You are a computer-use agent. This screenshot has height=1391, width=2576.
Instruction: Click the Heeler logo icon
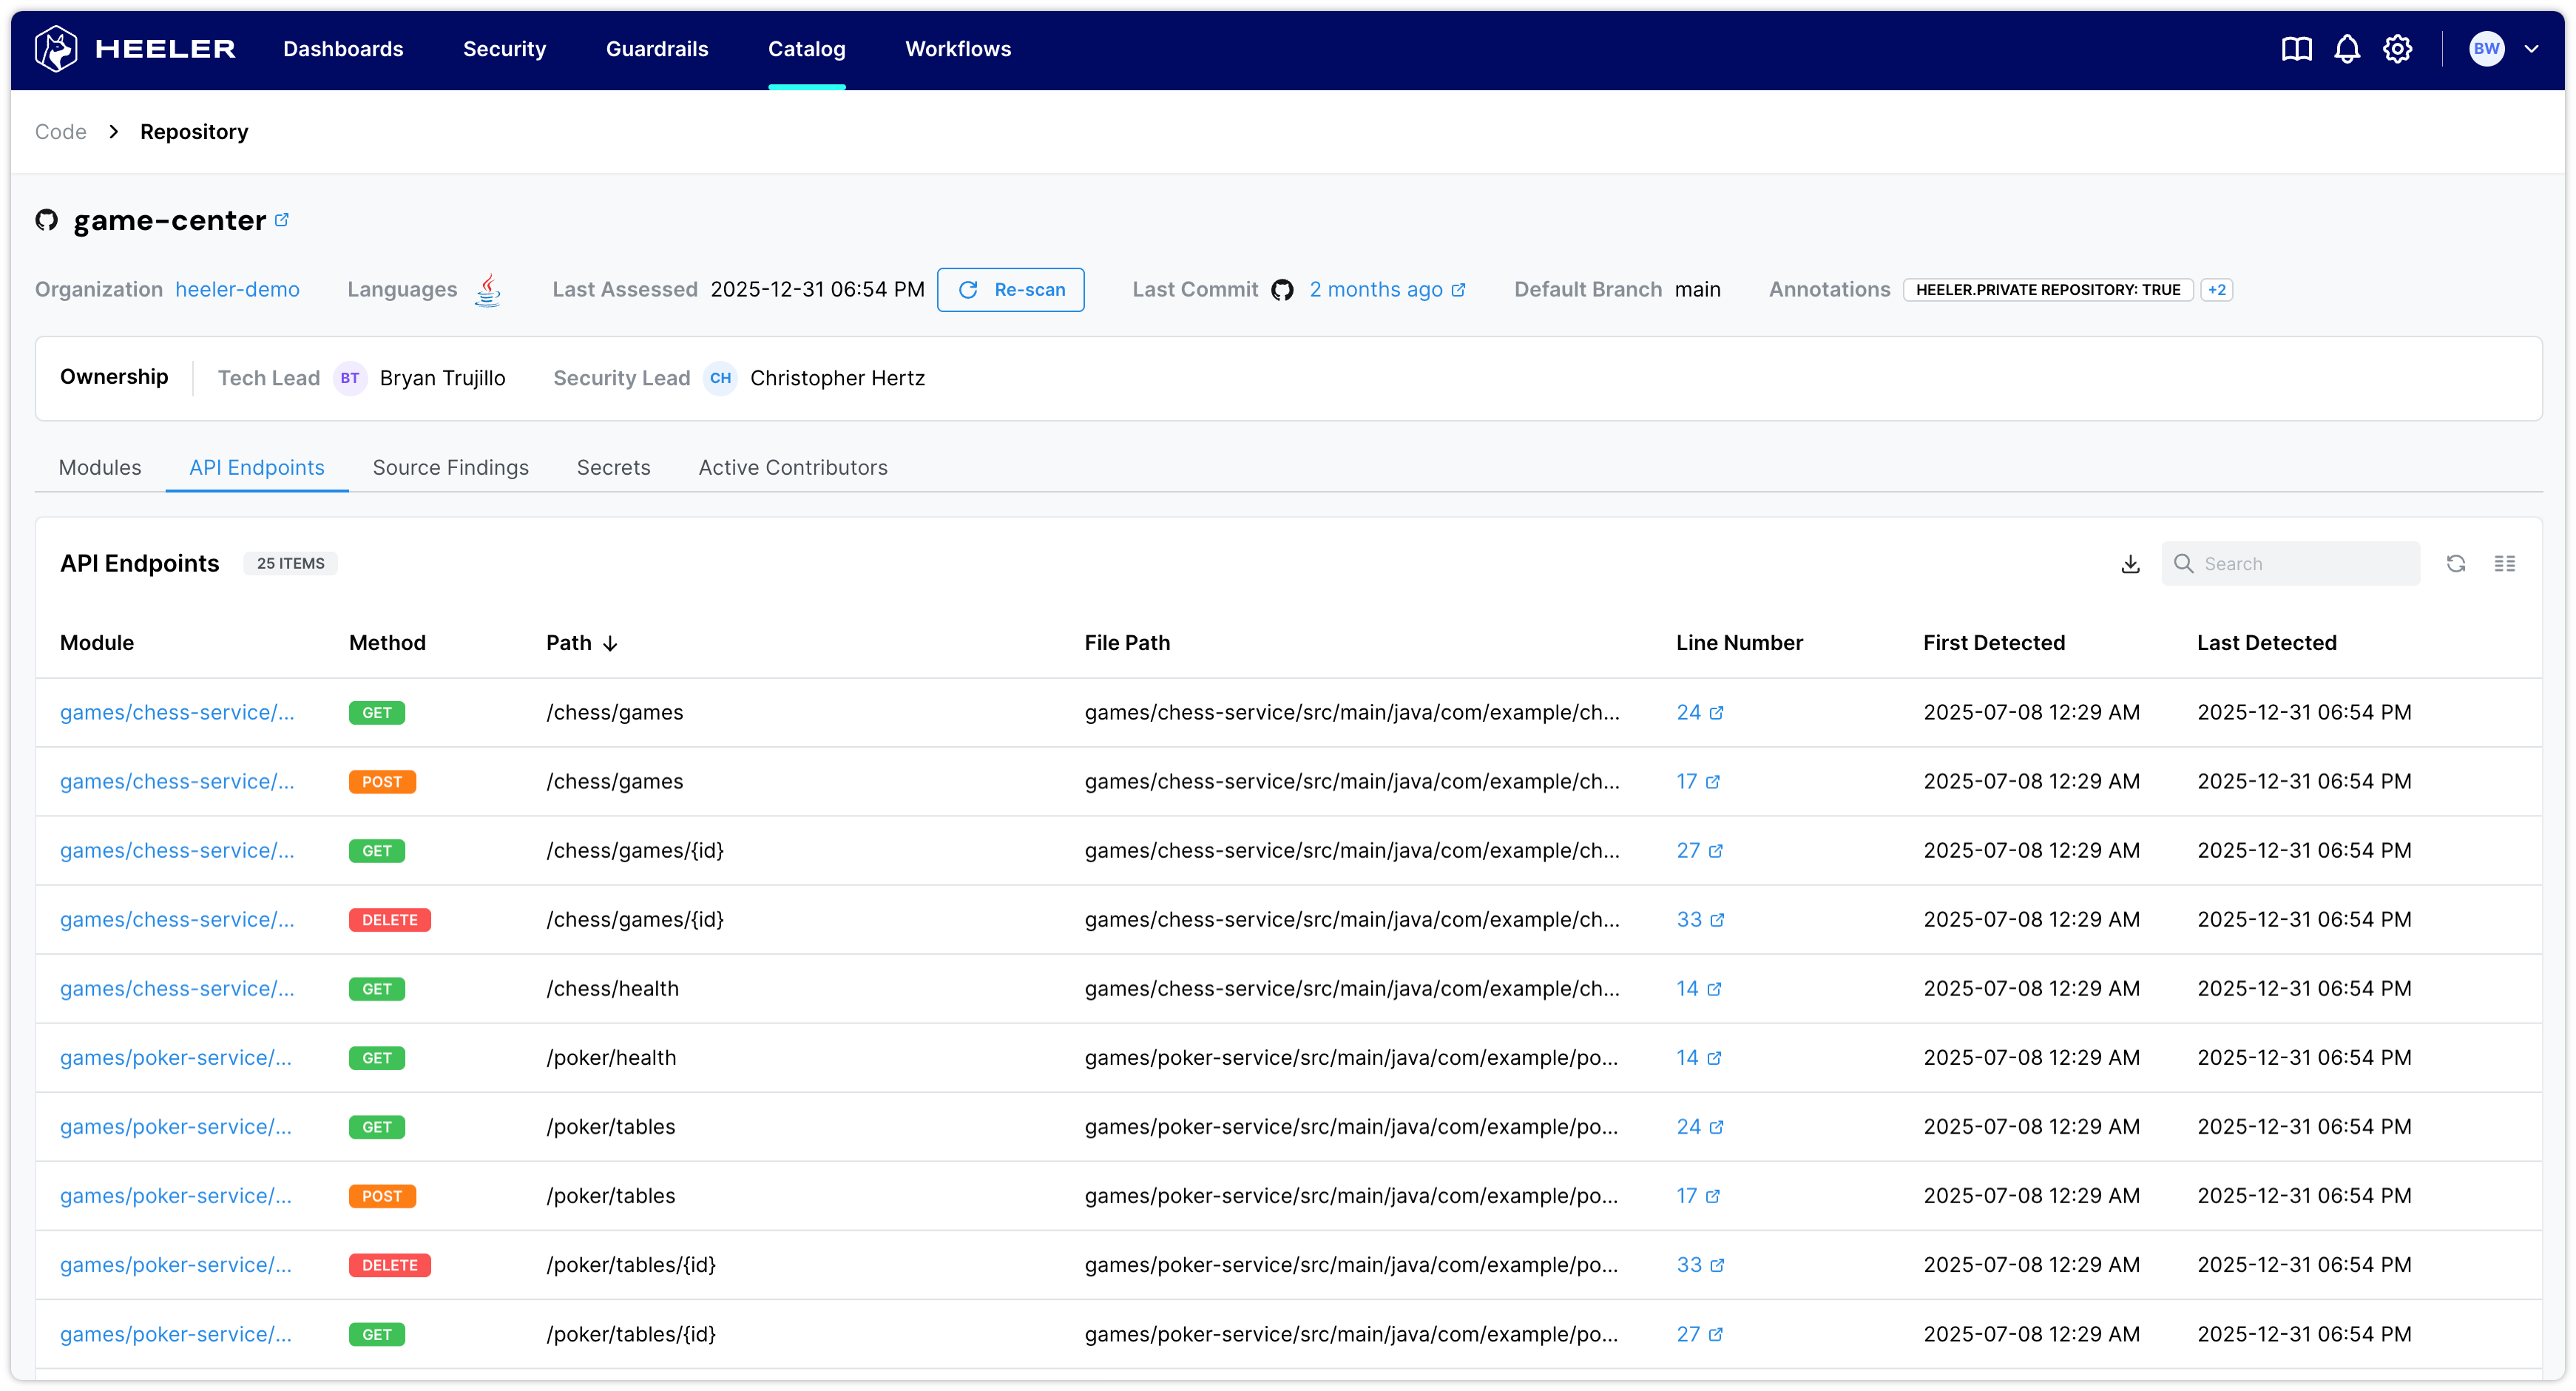tap(56, 49)
